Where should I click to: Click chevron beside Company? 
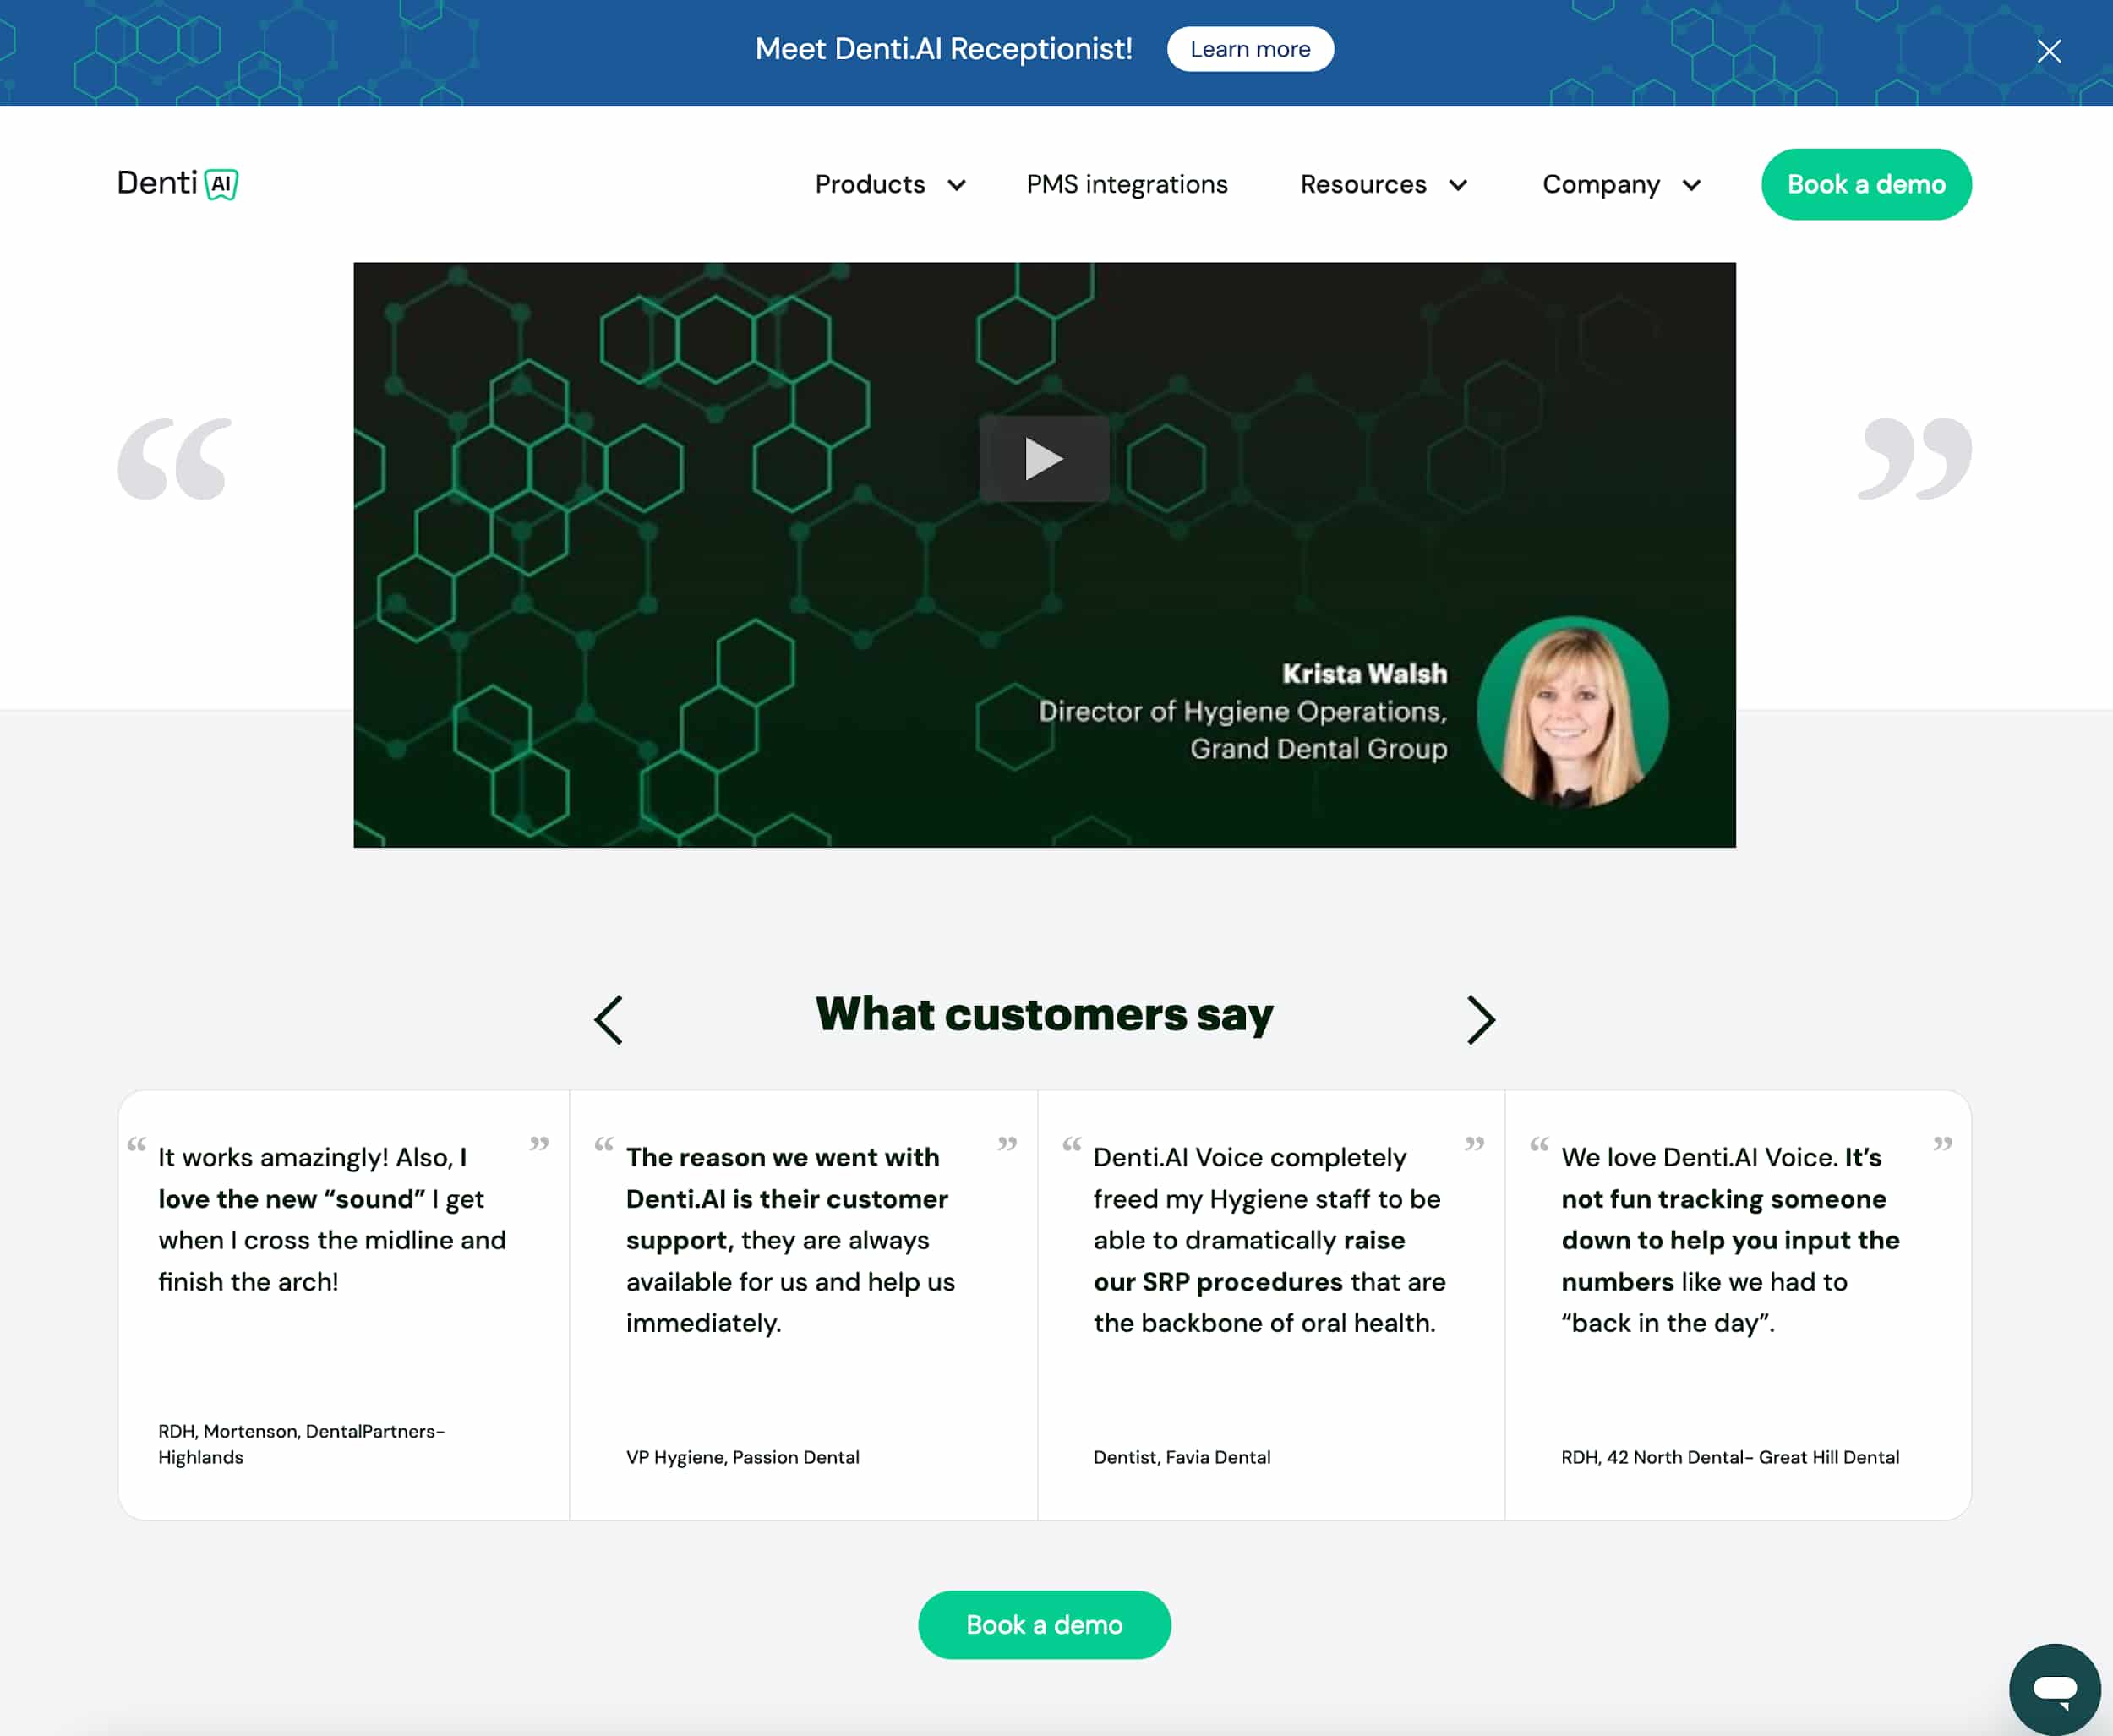tap(1691, 185)
